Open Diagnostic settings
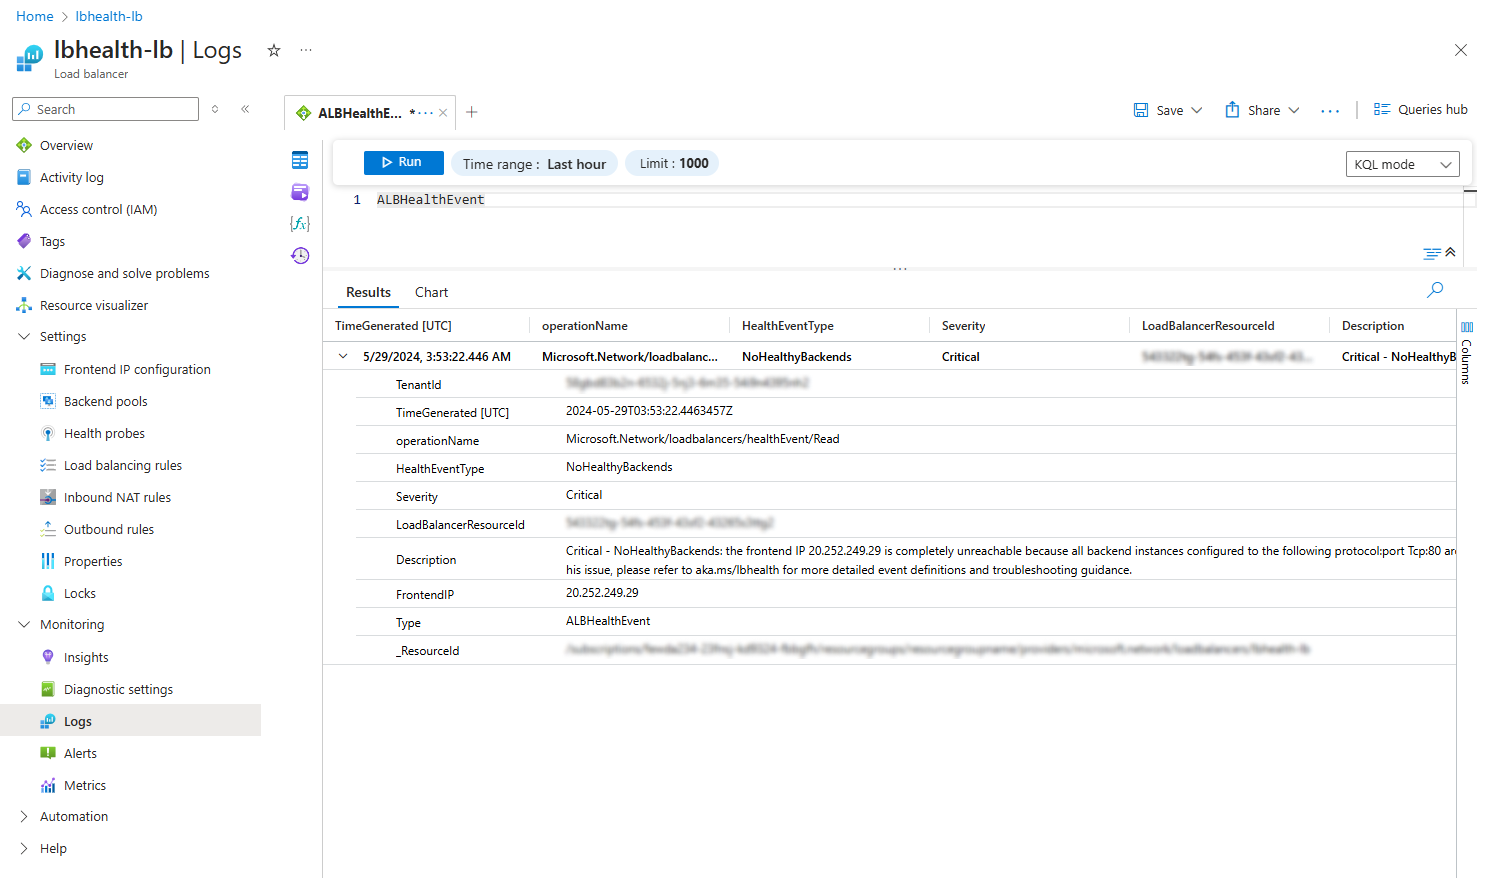The height and width of the screenshot is (878, 1488). tap(118, 689)
